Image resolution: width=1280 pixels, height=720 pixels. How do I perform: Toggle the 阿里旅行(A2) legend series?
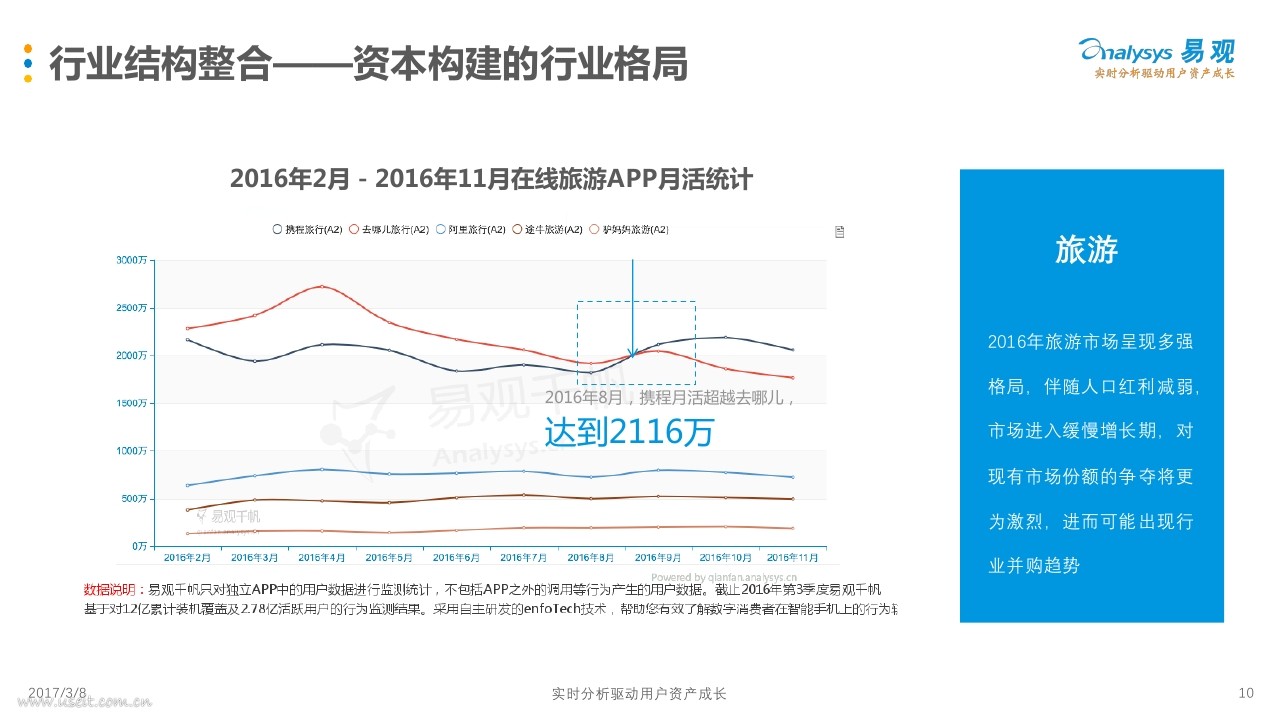(x=470, y=230)
